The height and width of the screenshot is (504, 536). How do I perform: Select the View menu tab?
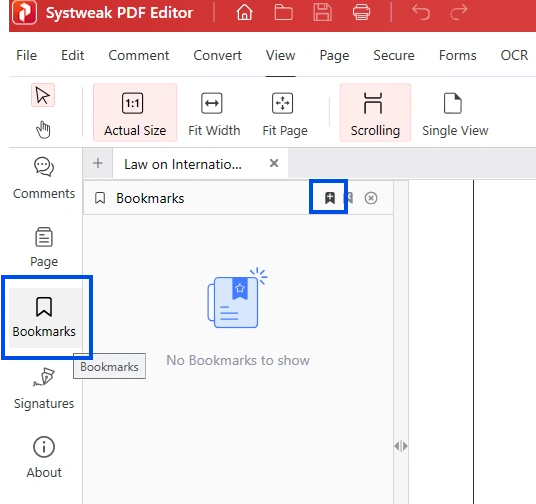[280, 55]
